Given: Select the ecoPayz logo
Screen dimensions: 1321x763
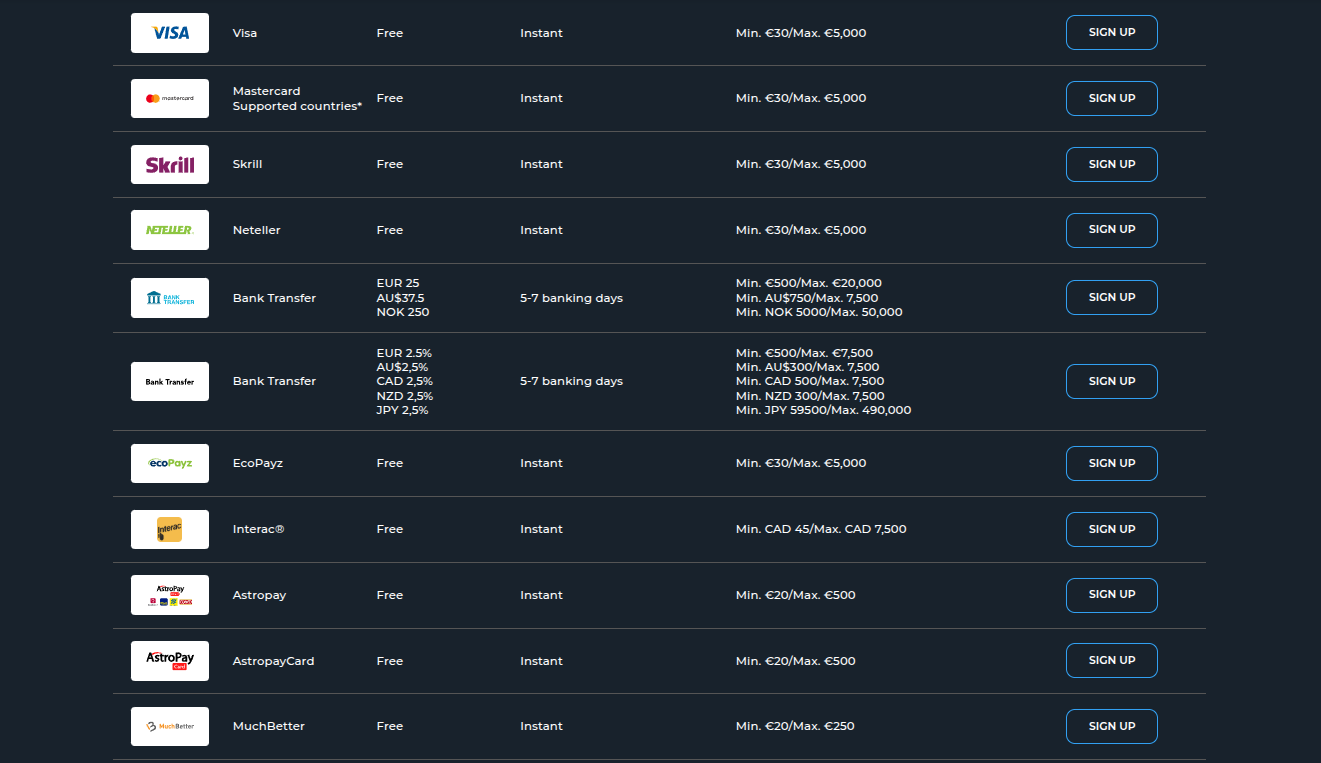Looking at the screenshot, I should pos(169,463).
